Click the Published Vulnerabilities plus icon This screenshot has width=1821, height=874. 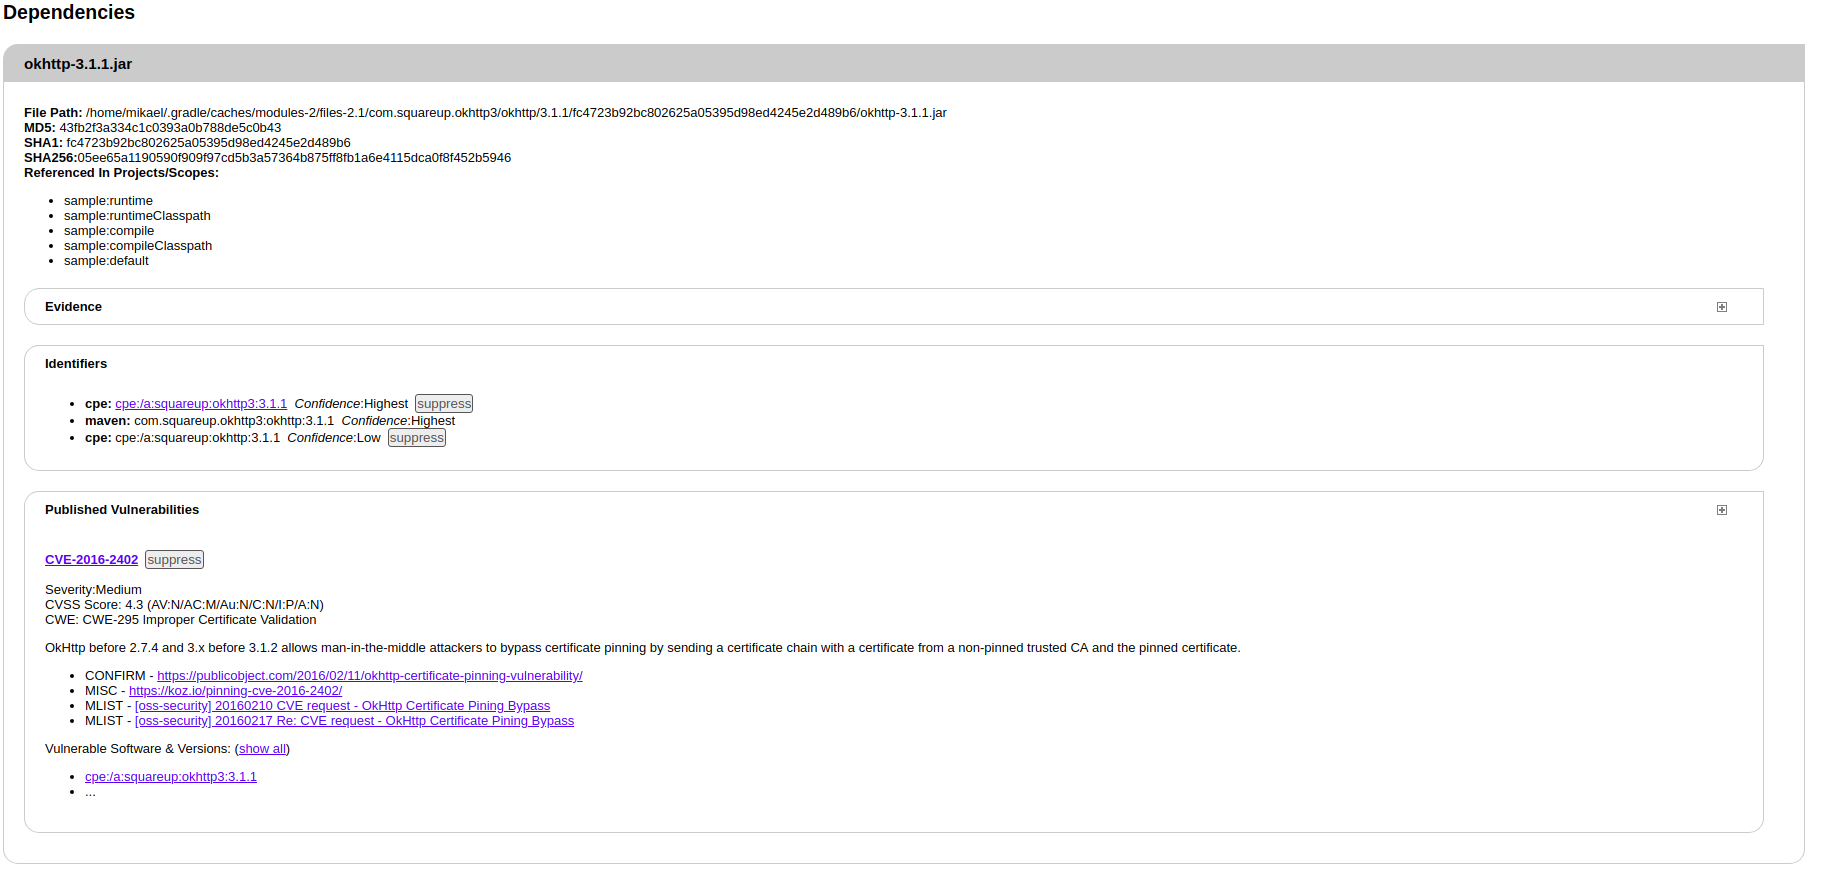coord(1721,510)
